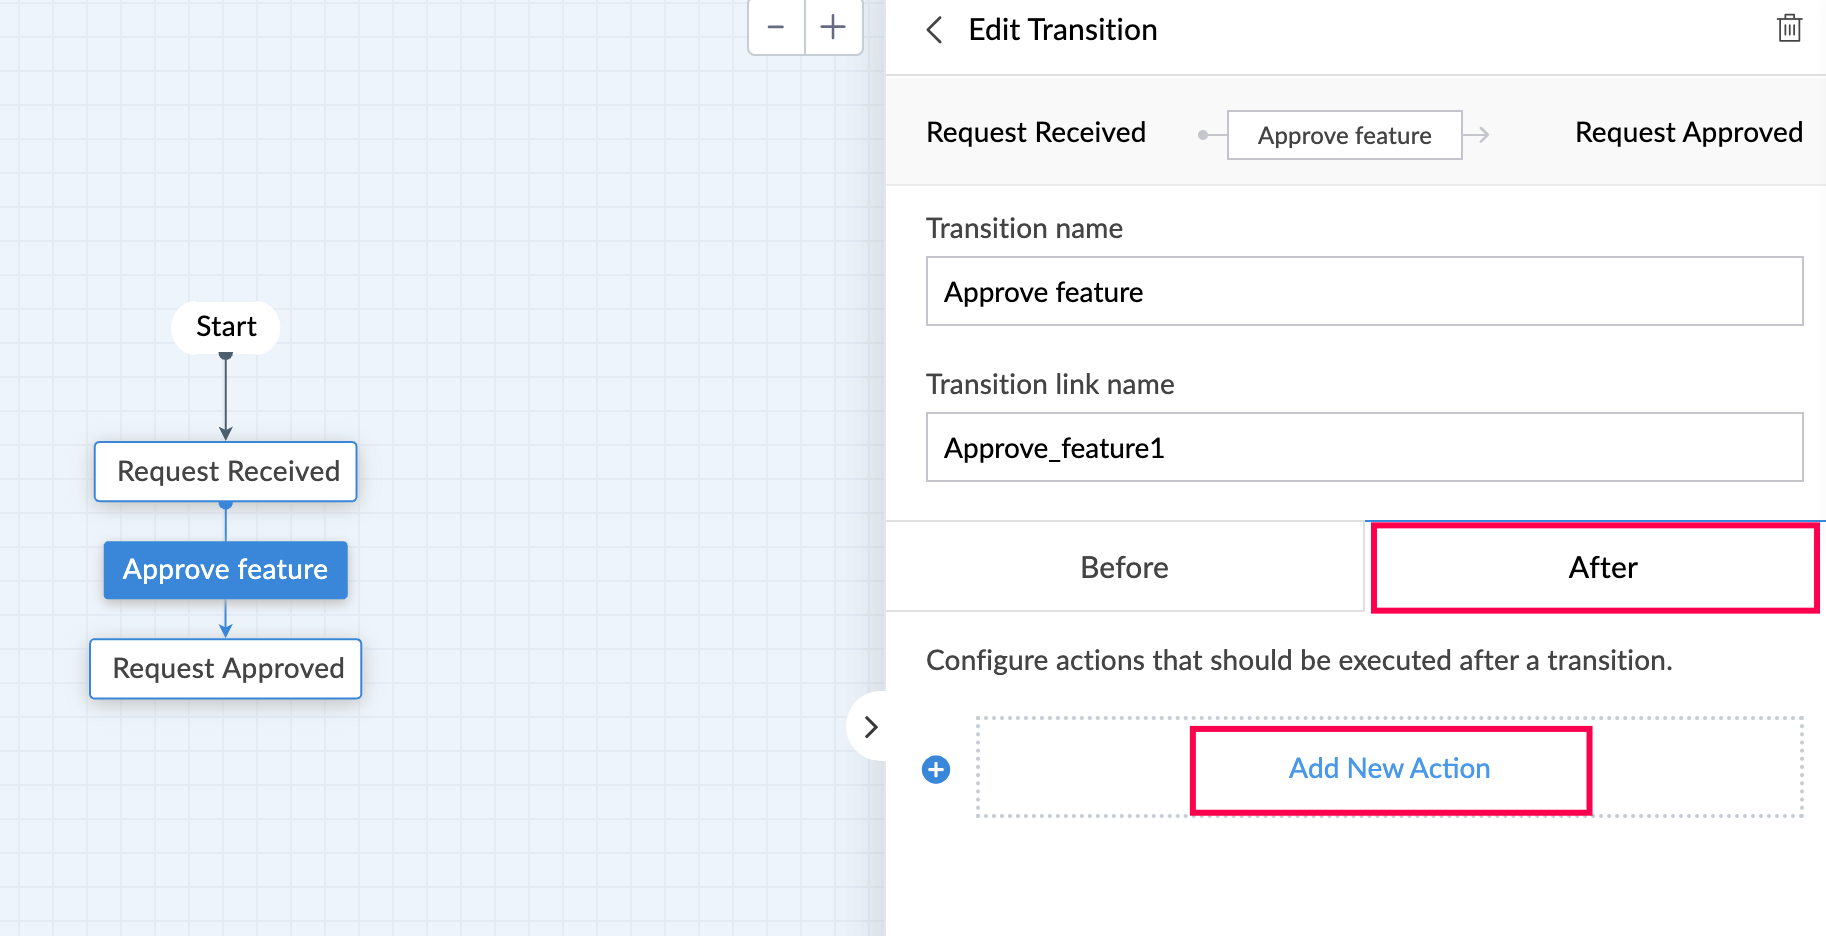Click the blue plus circle icon
This screenshot has width=1826, height=936.
936,769
